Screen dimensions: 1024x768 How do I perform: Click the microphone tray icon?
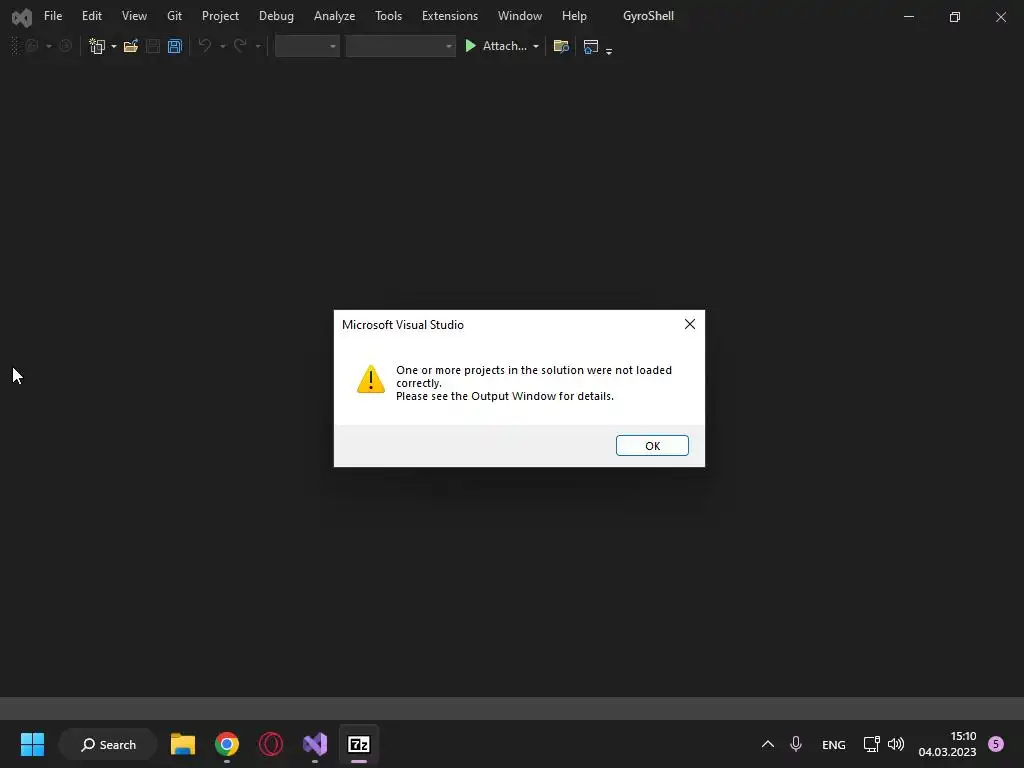(795, 744)
